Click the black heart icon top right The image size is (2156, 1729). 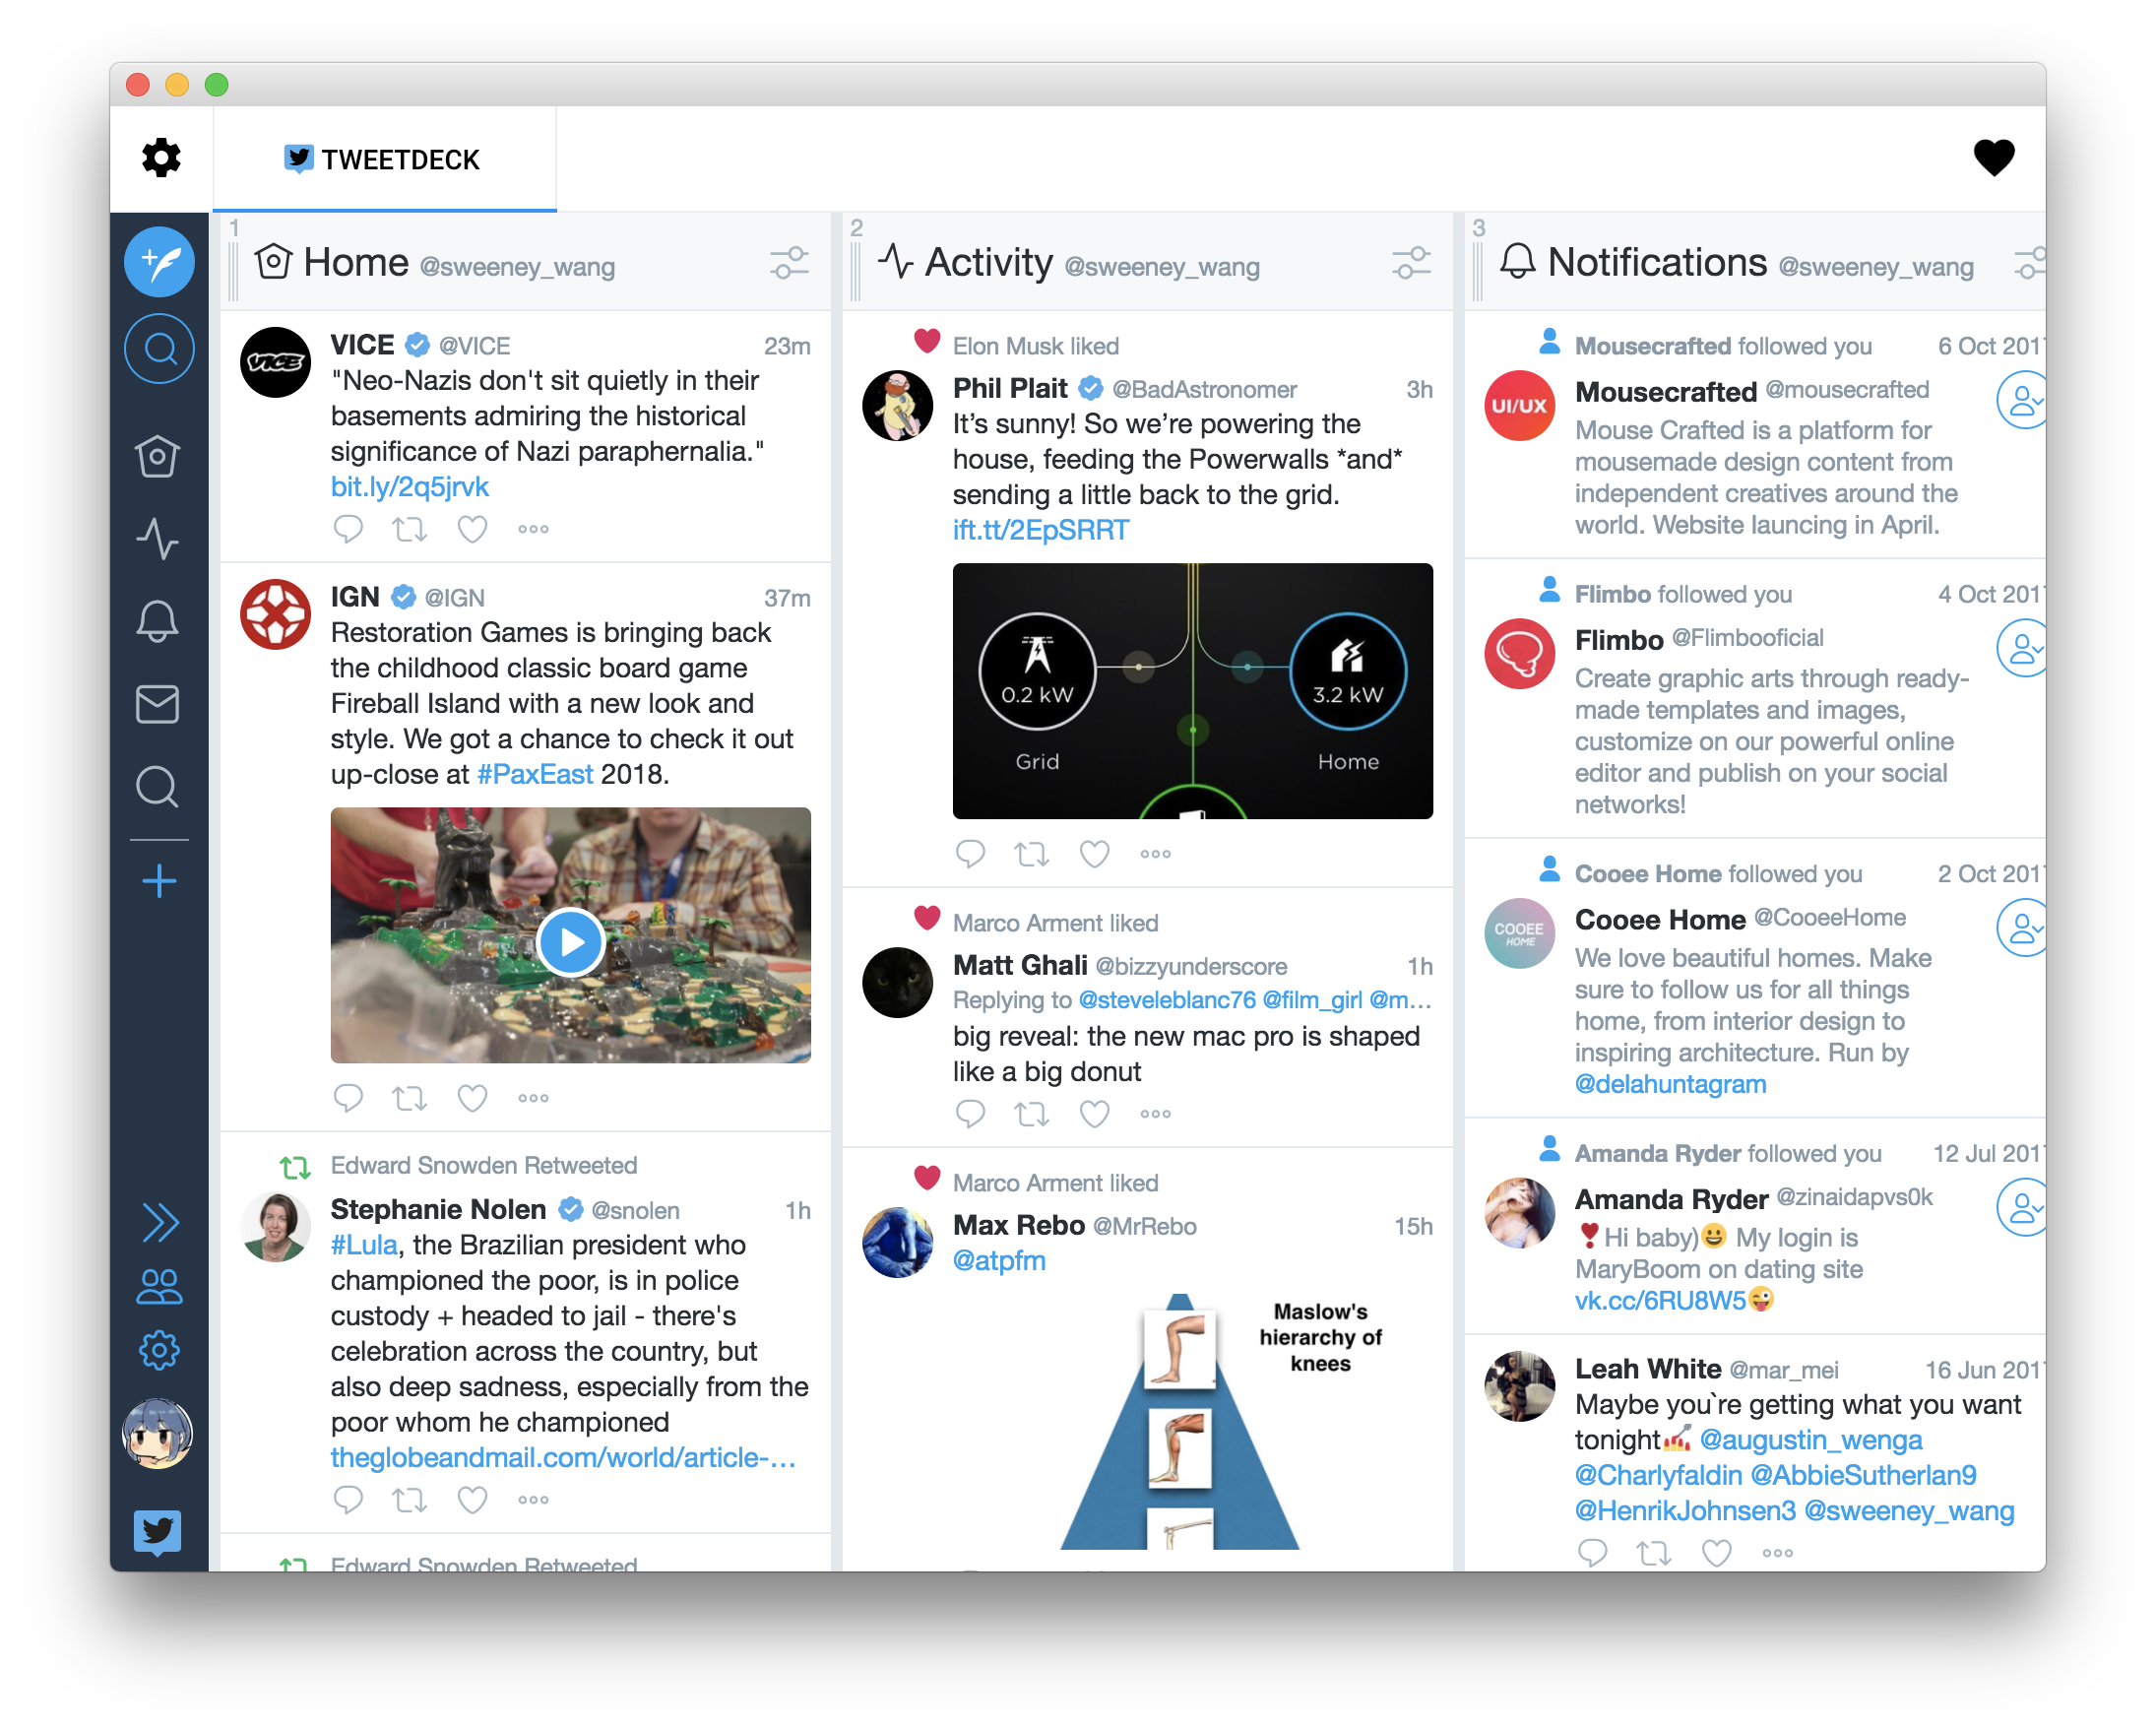(1994, 158)
